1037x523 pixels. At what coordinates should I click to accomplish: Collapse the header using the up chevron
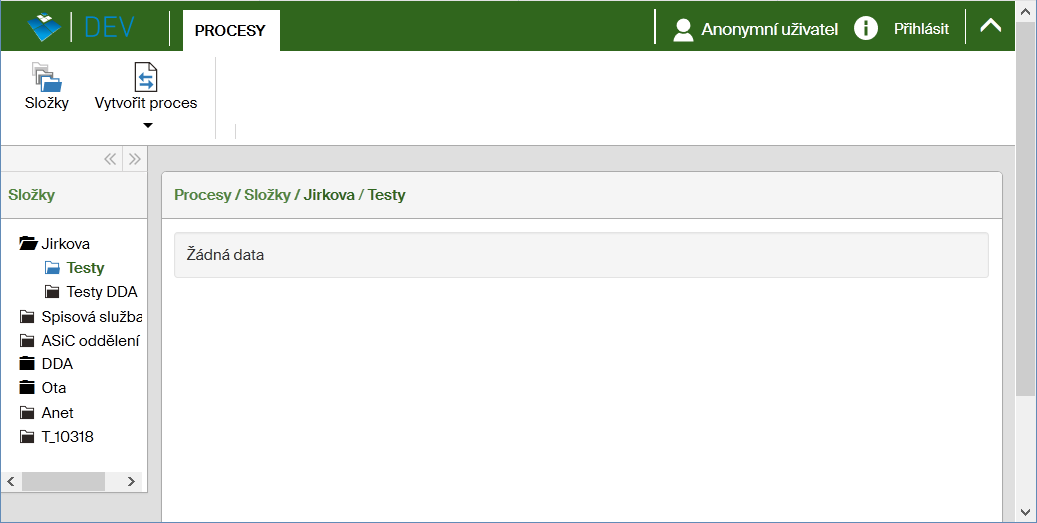[x=990, y=27]
